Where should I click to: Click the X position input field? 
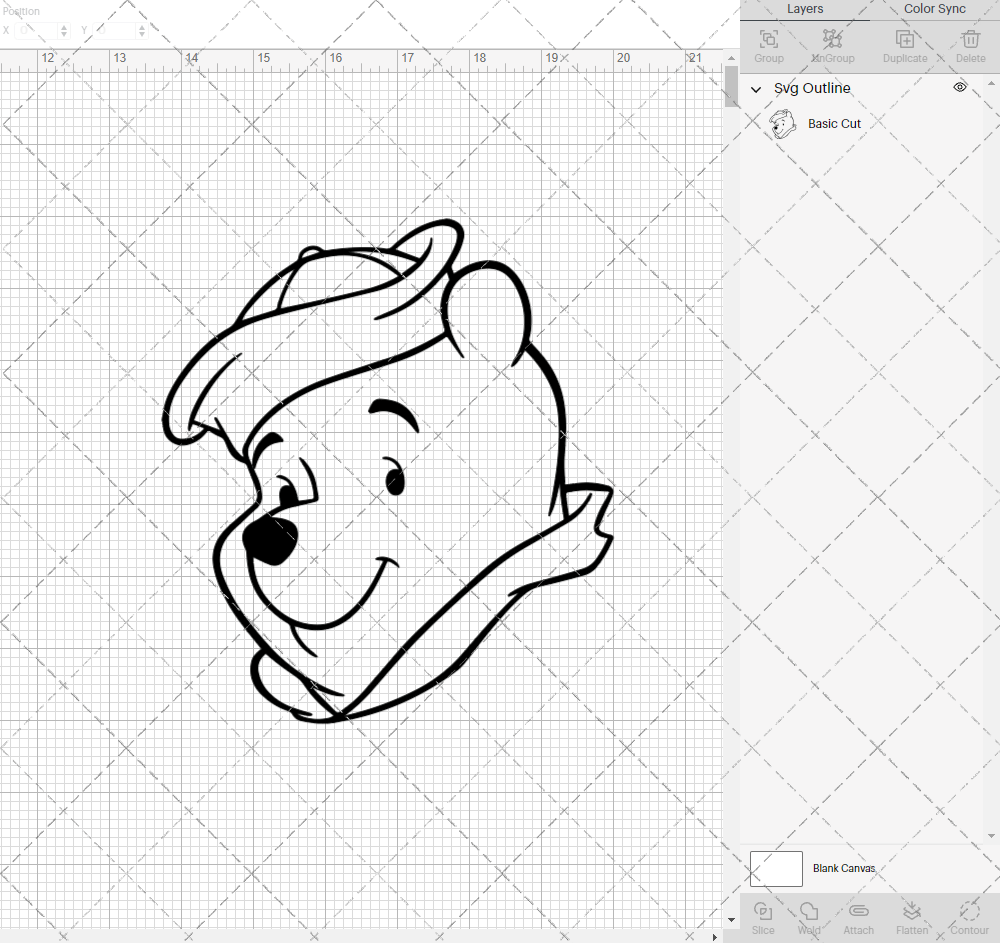pyautogui.click(x=37, y=30)
